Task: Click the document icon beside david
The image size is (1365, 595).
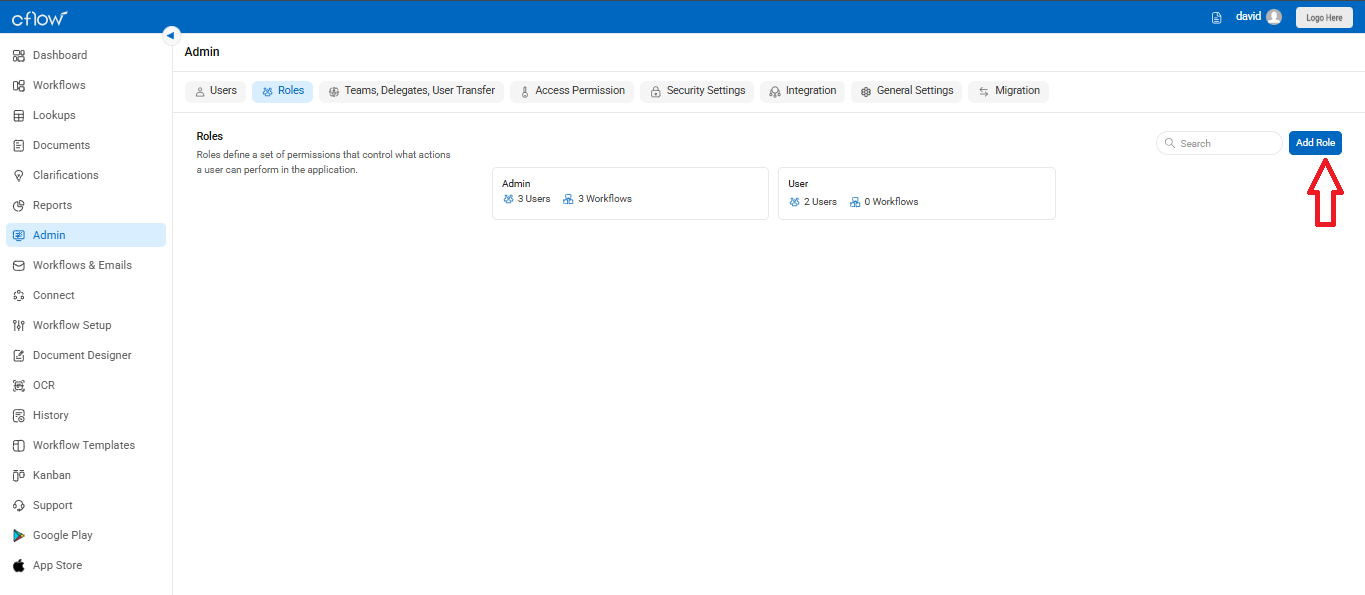Action: [x=1217, y=17]
